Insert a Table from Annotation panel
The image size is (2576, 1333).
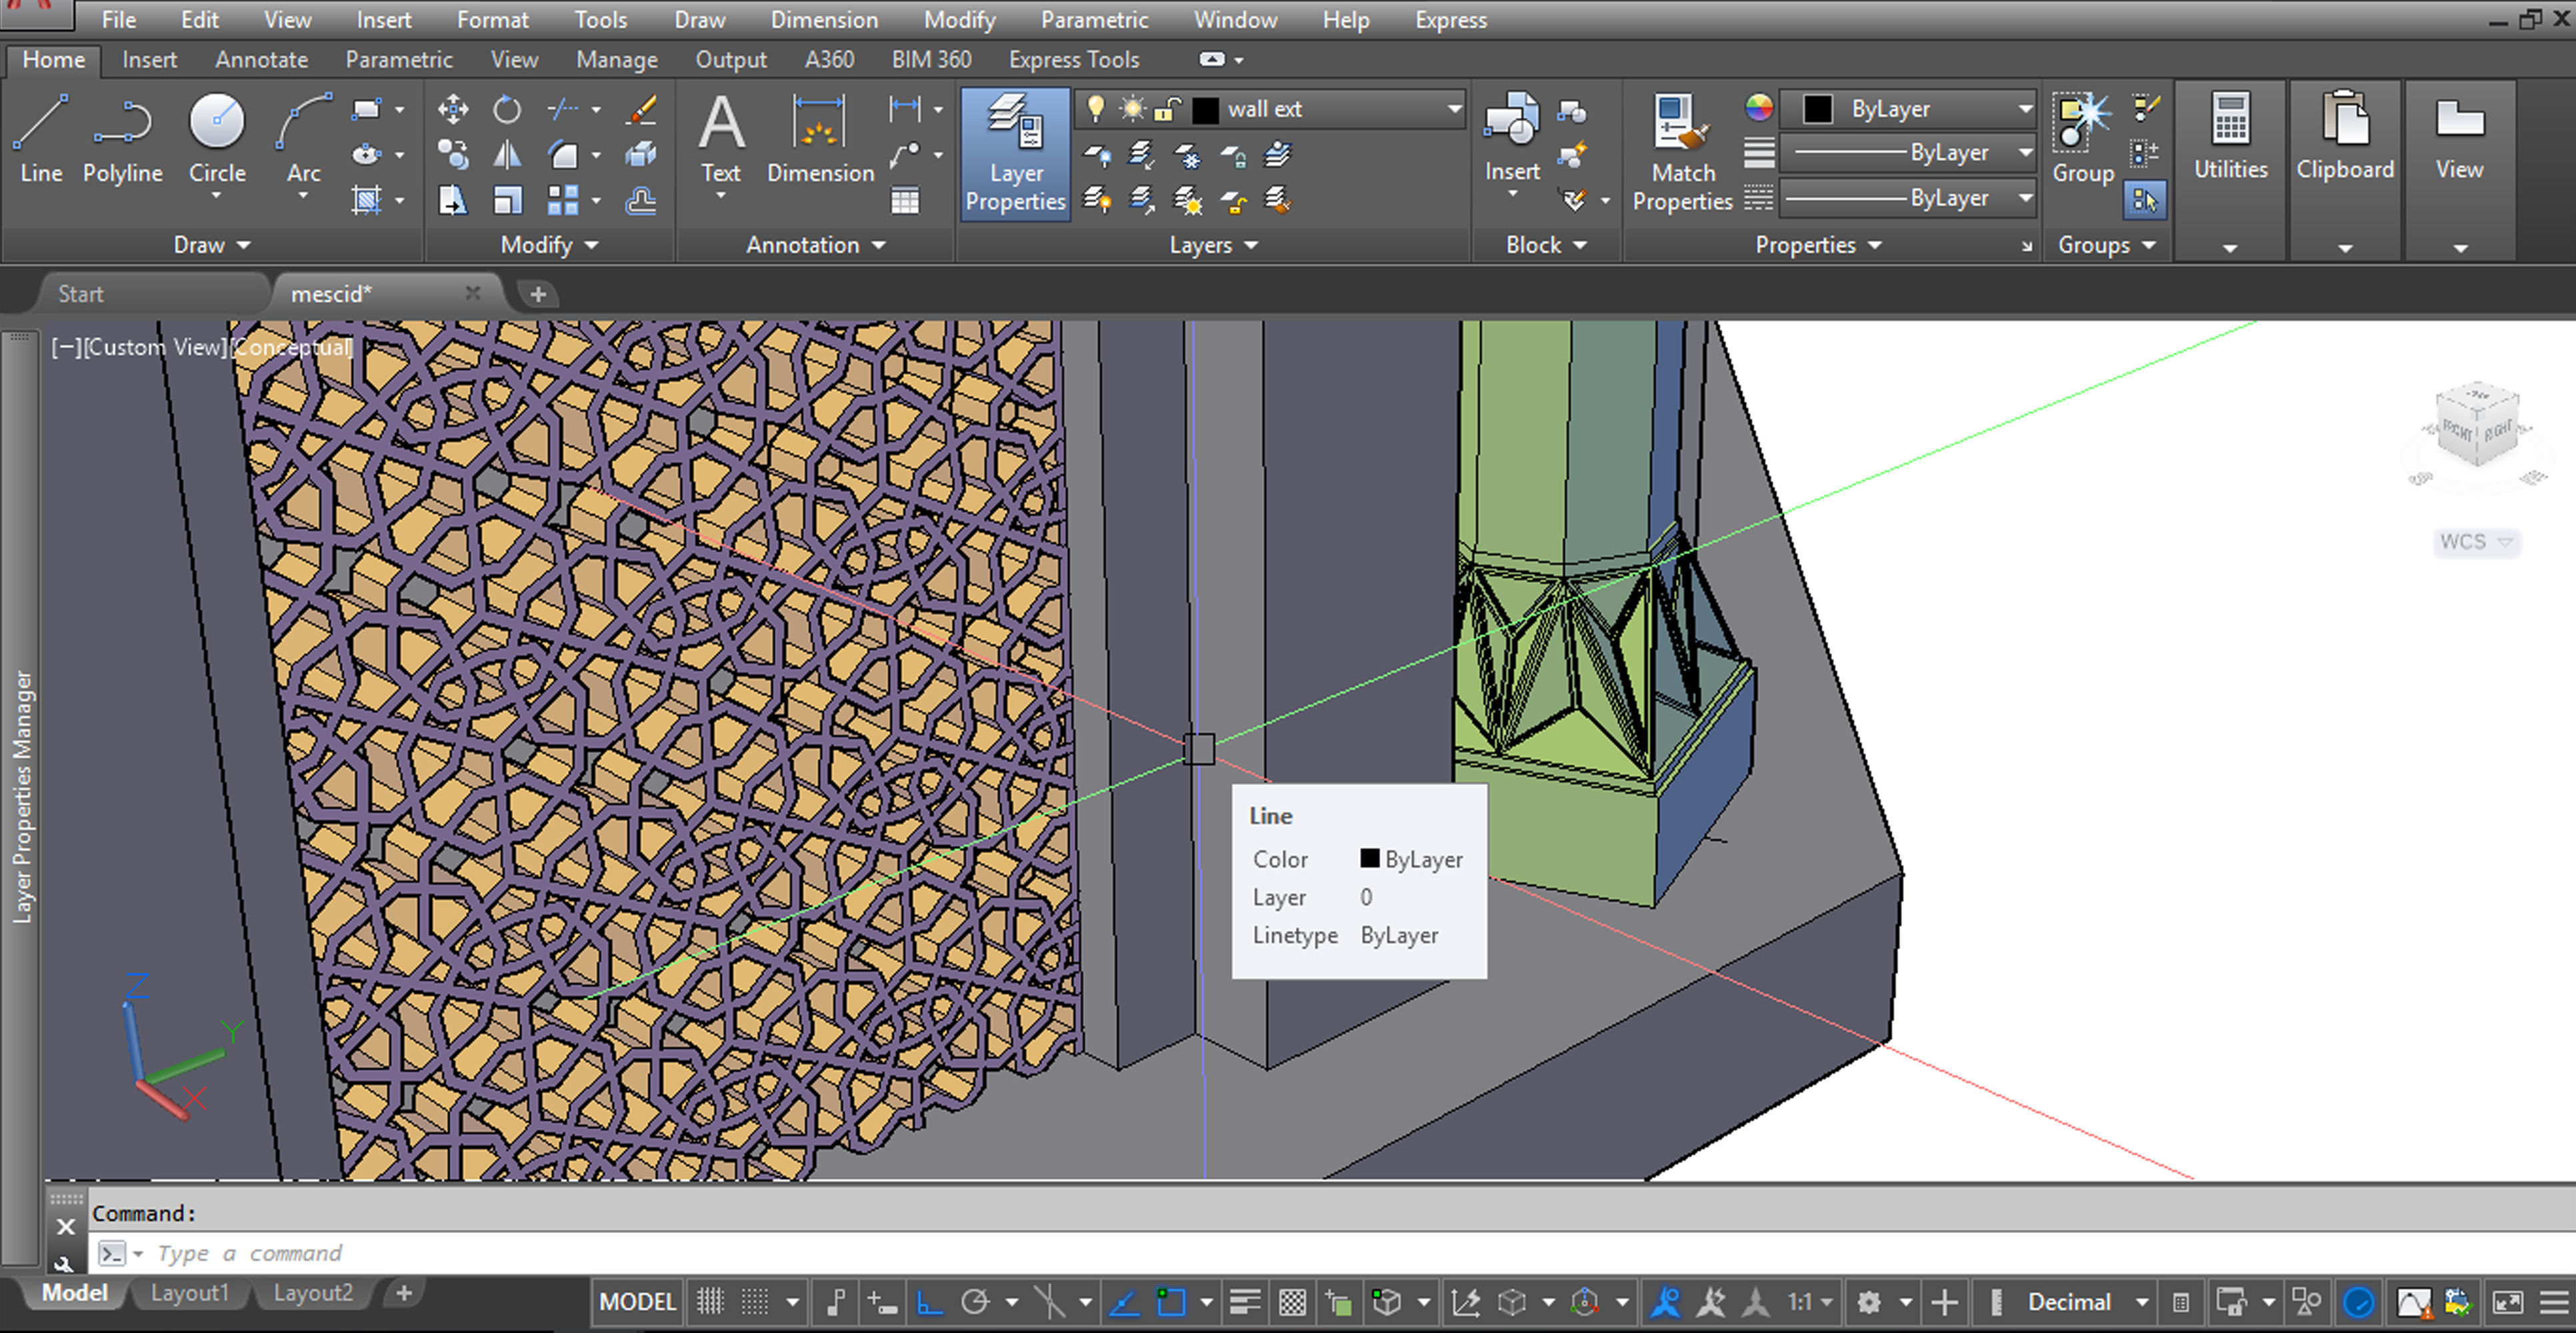click(905, 201)
